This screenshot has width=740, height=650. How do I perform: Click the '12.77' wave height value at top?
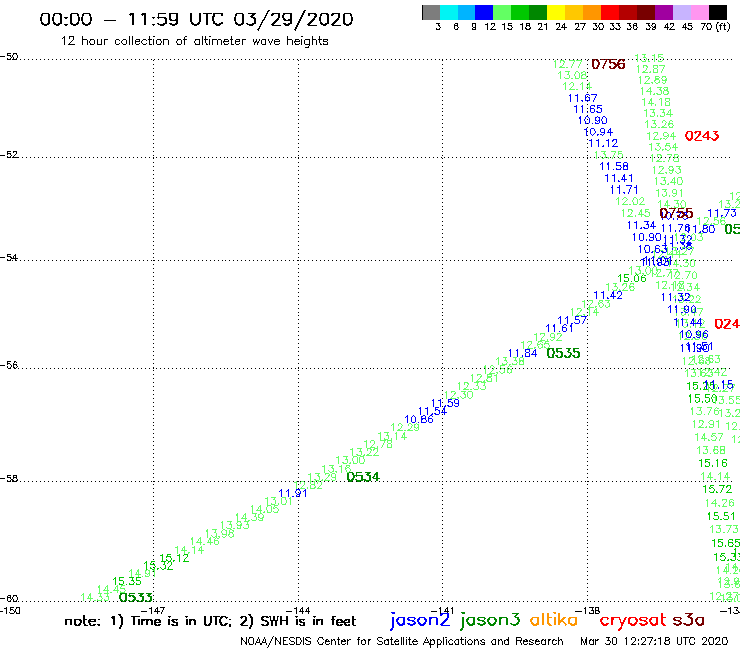(x=567, y=64)
